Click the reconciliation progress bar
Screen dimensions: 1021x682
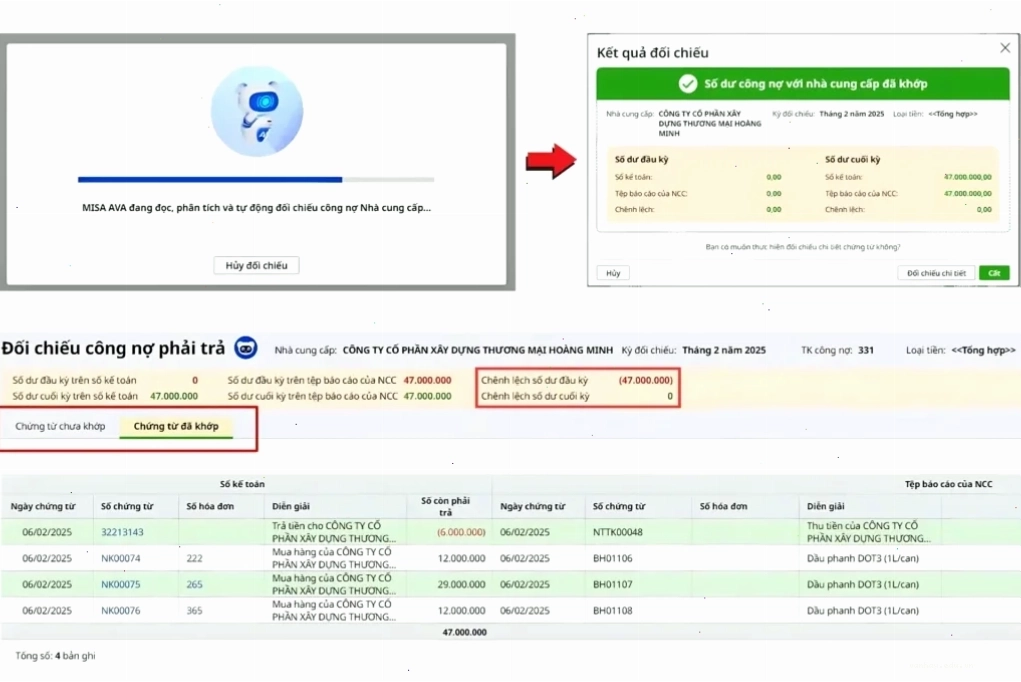pyautogui.click(x=256, y=179)
